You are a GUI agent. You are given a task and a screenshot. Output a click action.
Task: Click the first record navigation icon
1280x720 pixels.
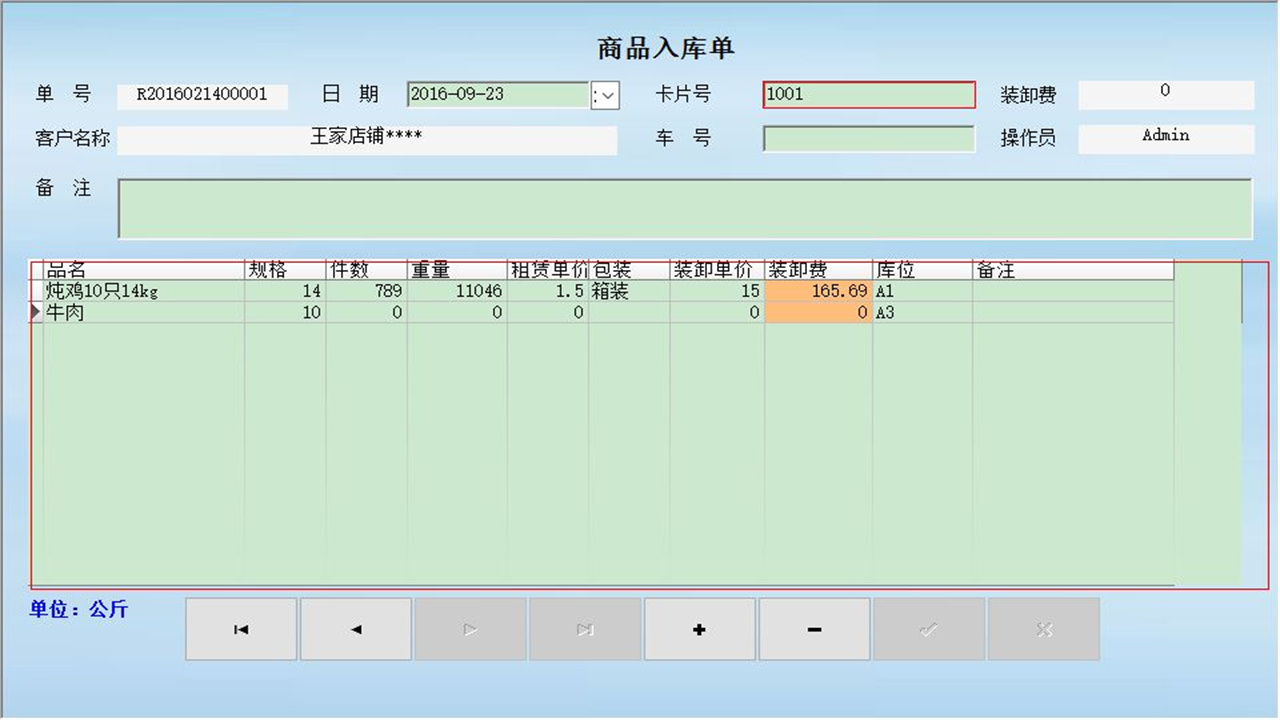tap(240, 629)
